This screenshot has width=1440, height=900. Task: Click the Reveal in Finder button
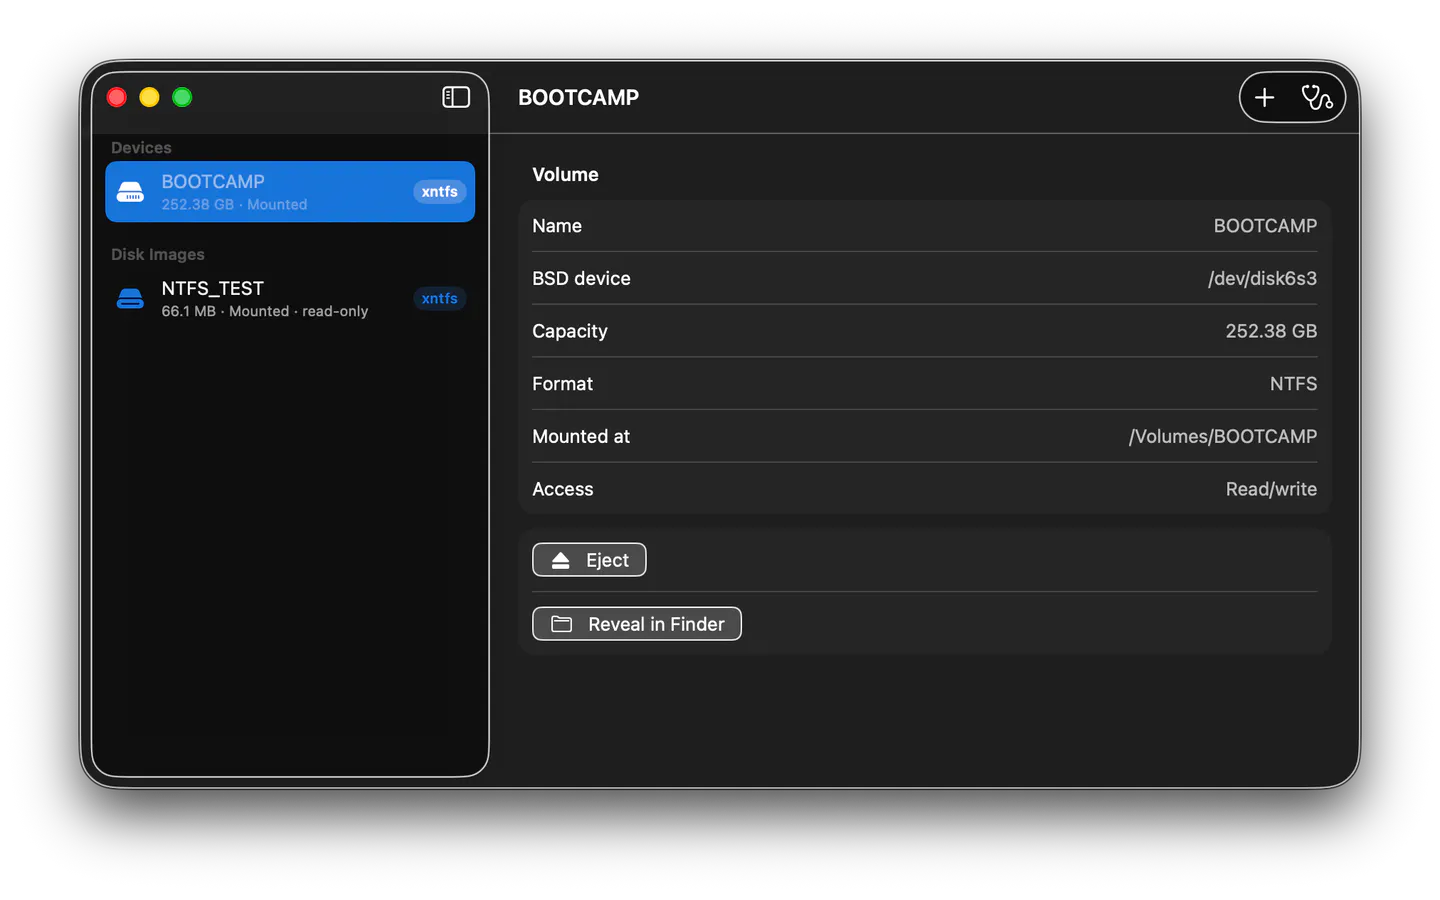(637, 624)
